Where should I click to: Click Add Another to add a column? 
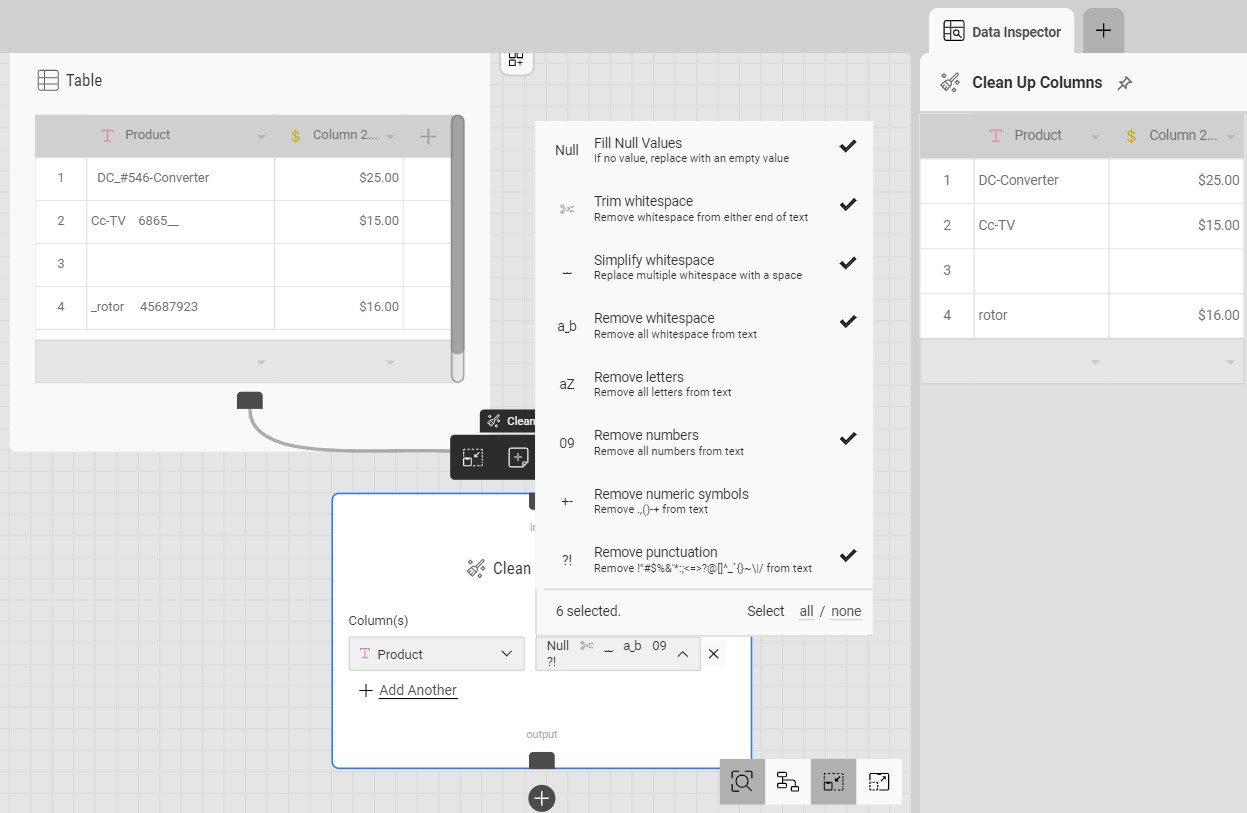[x=408, y=690]
